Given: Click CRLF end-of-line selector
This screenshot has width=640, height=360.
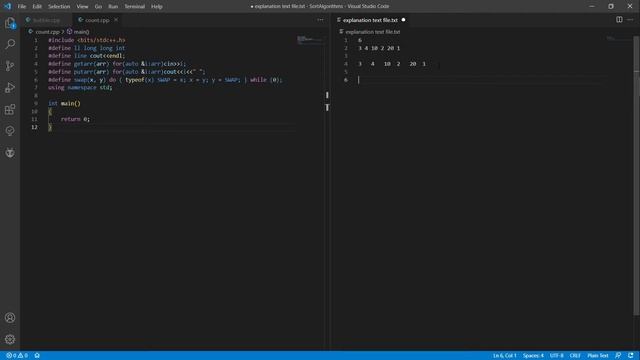Looking at the screenshot, I should pyautogui.click(x=575, y=356).
